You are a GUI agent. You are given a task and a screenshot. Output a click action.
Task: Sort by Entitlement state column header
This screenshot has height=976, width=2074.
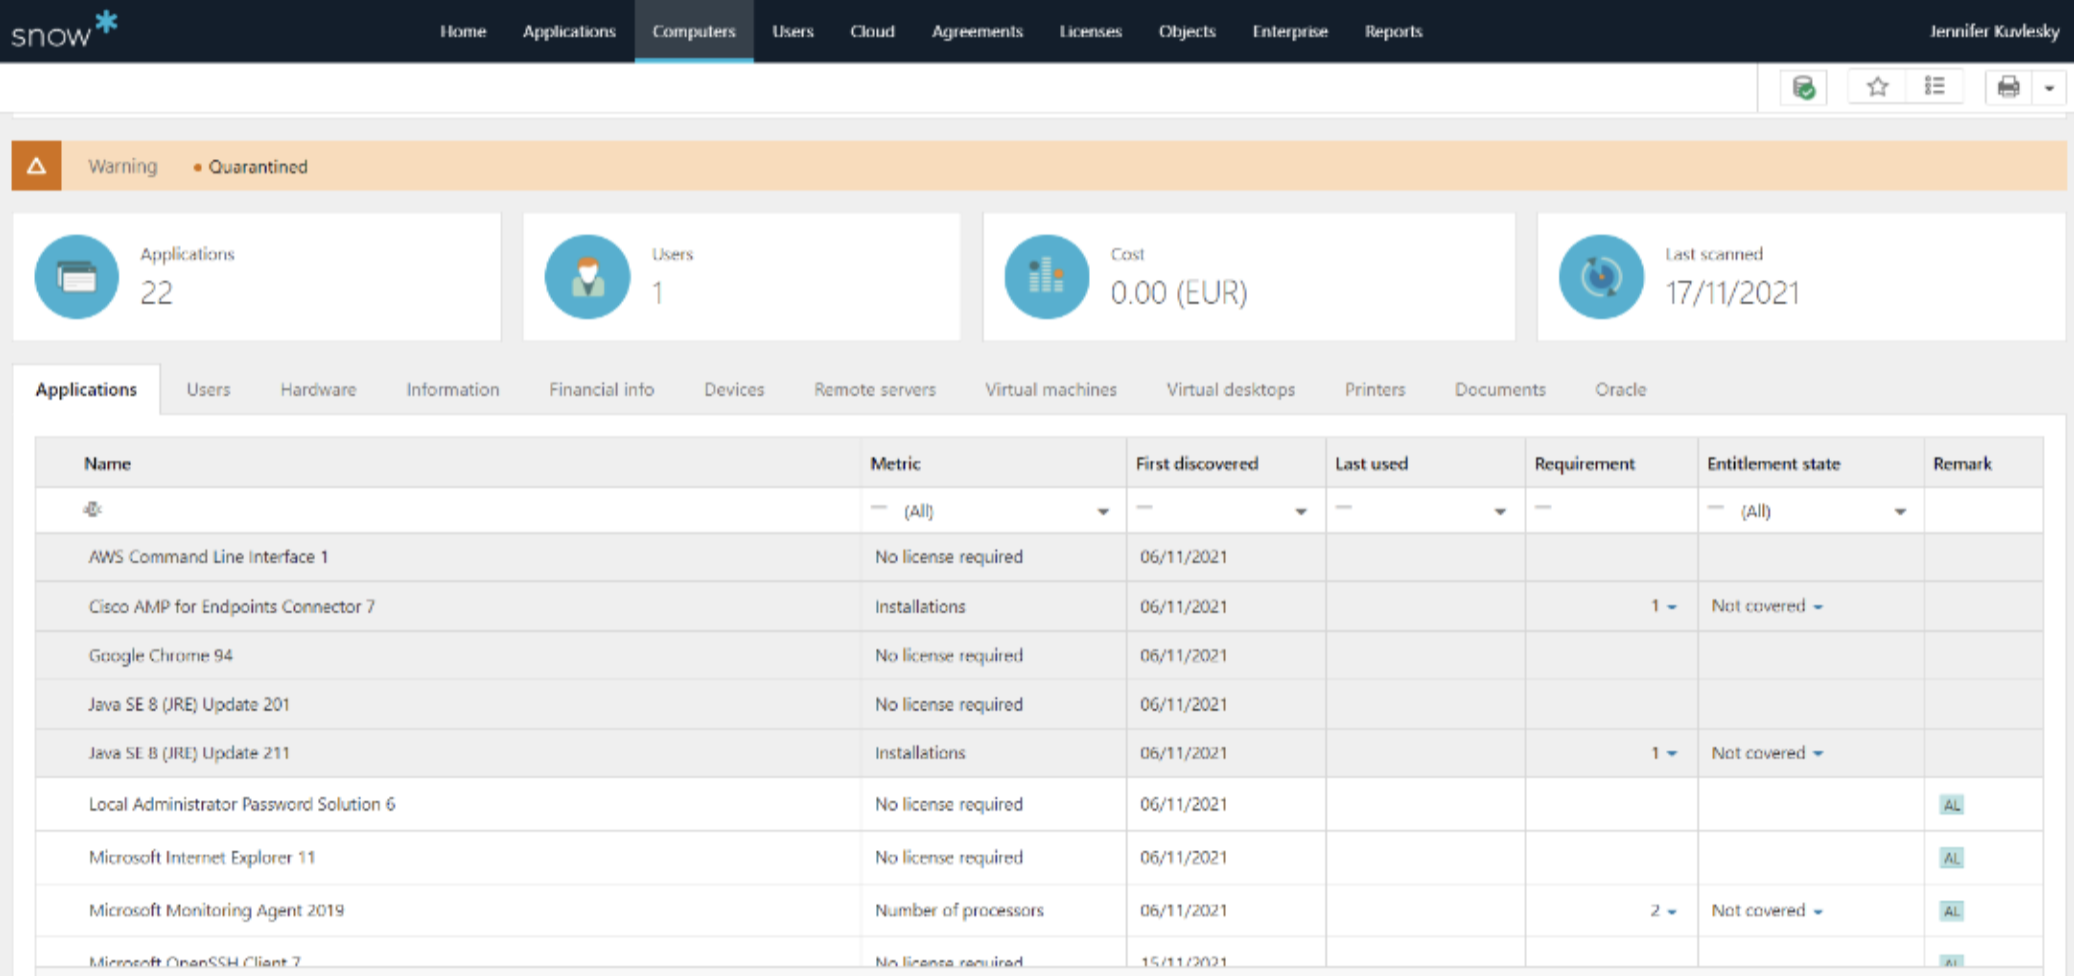1774,464
